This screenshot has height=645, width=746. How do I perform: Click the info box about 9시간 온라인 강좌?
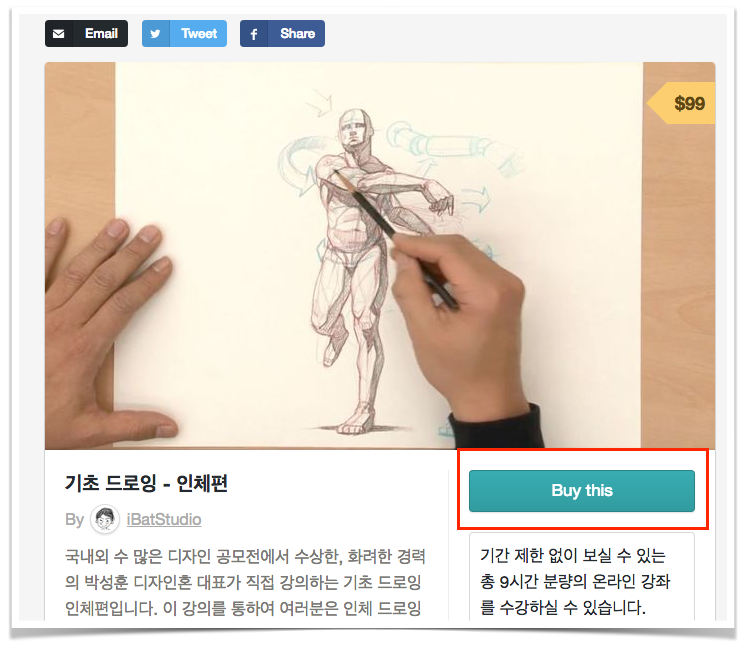click(581, 577)
